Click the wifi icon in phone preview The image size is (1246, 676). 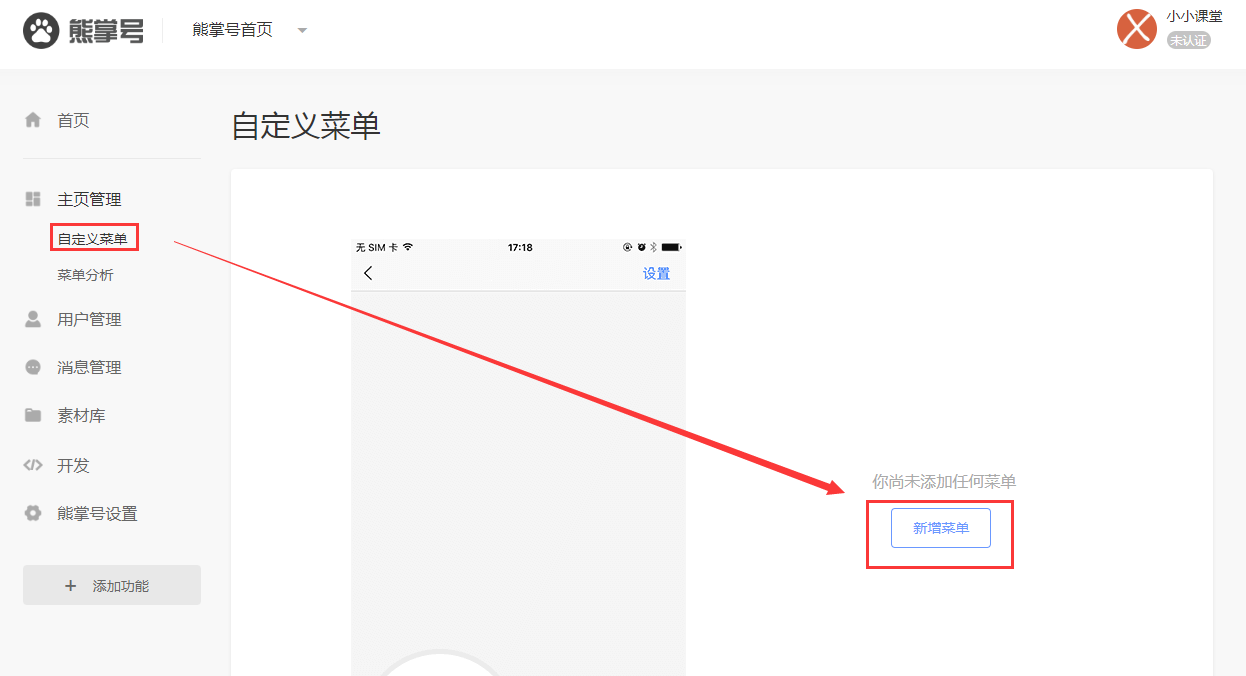click(408, 247)
